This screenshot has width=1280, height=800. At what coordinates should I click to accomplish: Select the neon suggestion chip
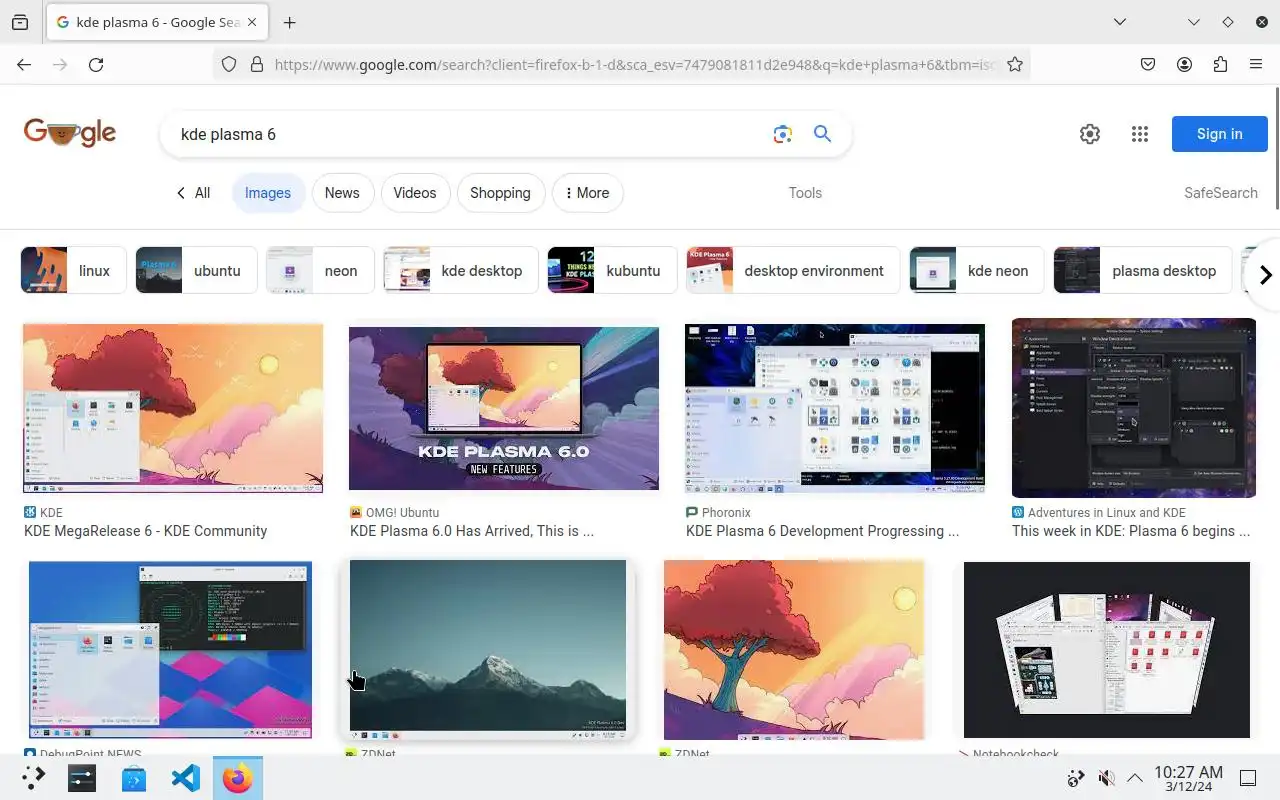pos(320,270)
